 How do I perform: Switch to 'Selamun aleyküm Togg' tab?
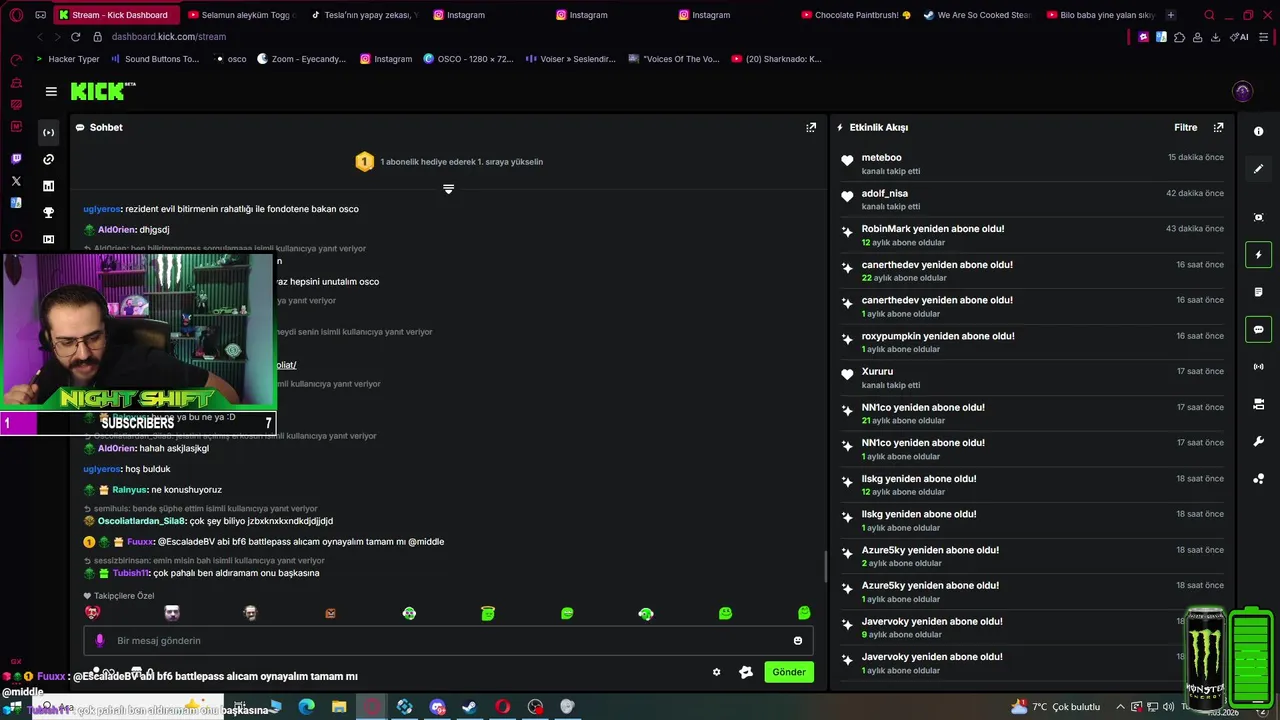tap(242, 15)
